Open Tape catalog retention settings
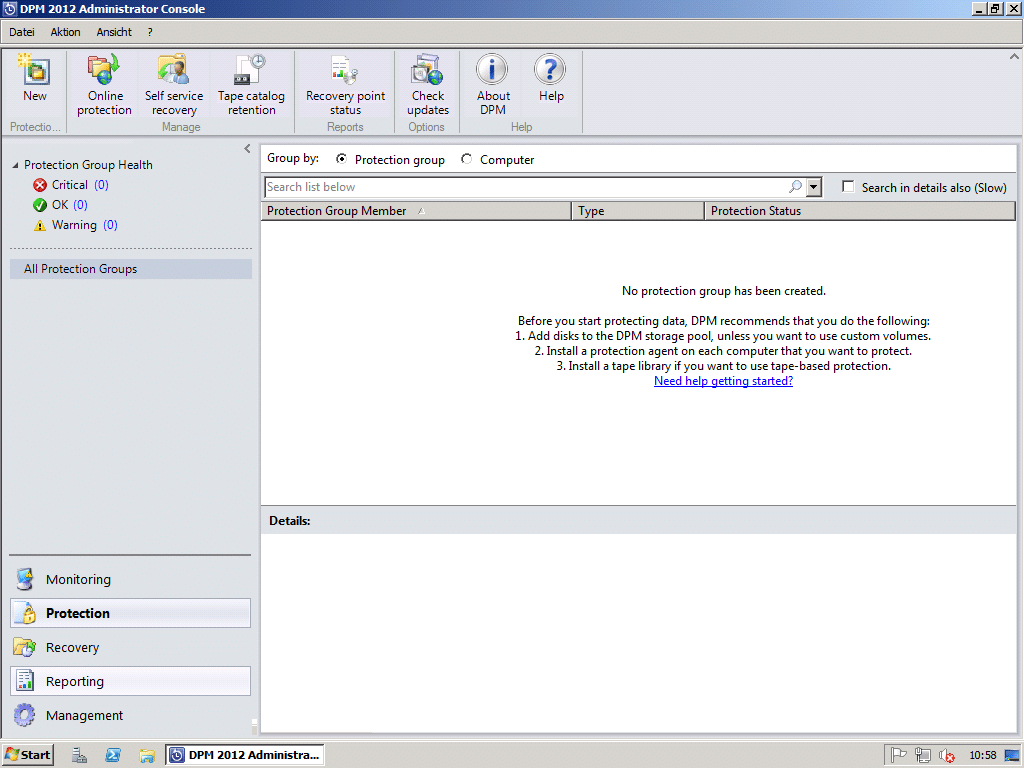 coord(251,85)
